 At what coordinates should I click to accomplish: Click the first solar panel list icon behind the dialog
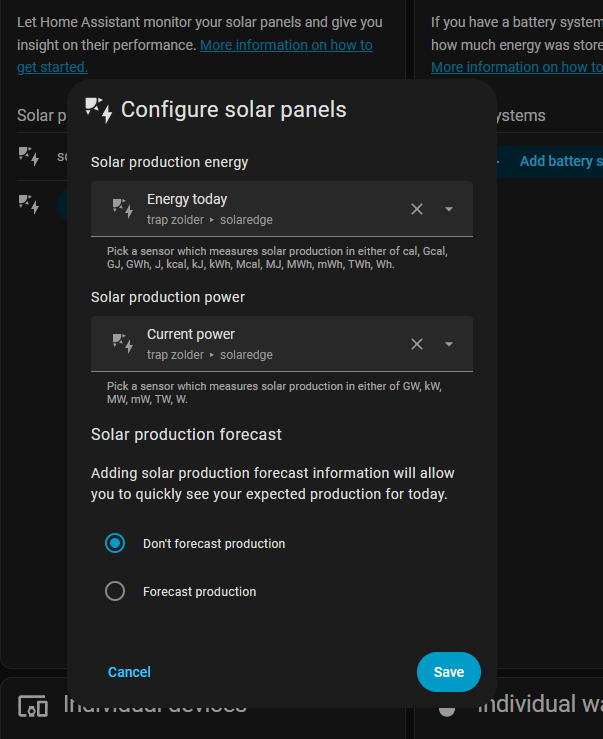click(29, 156)
